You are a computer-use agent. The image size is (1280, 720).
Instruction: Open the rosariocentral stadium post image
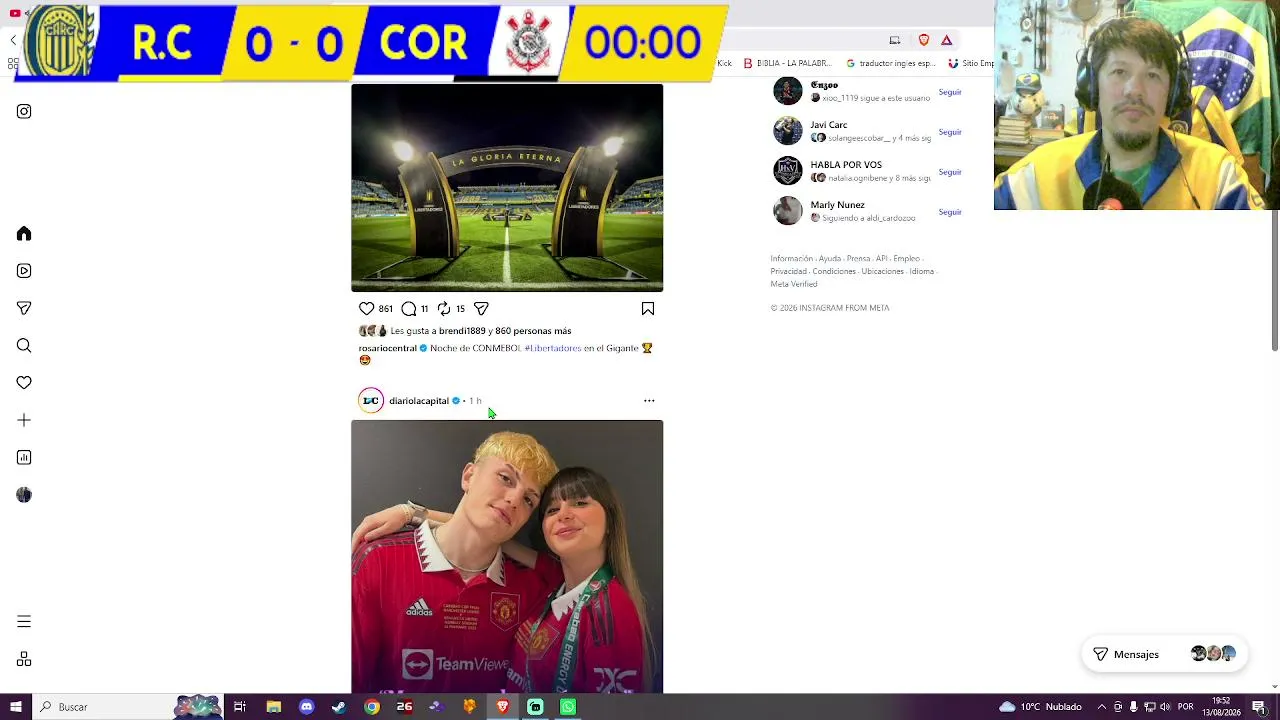[x=507, y=188]
